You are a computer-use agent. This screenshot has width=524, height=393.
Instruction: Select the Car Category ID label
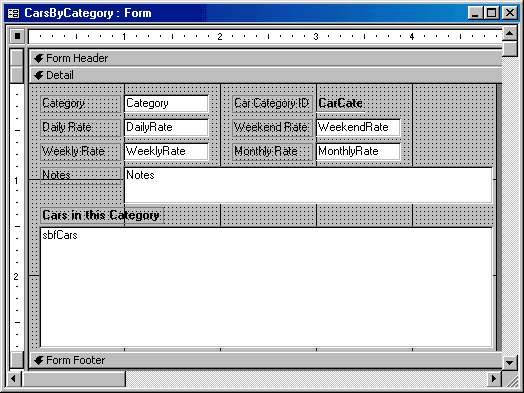[x=272, y=104]
